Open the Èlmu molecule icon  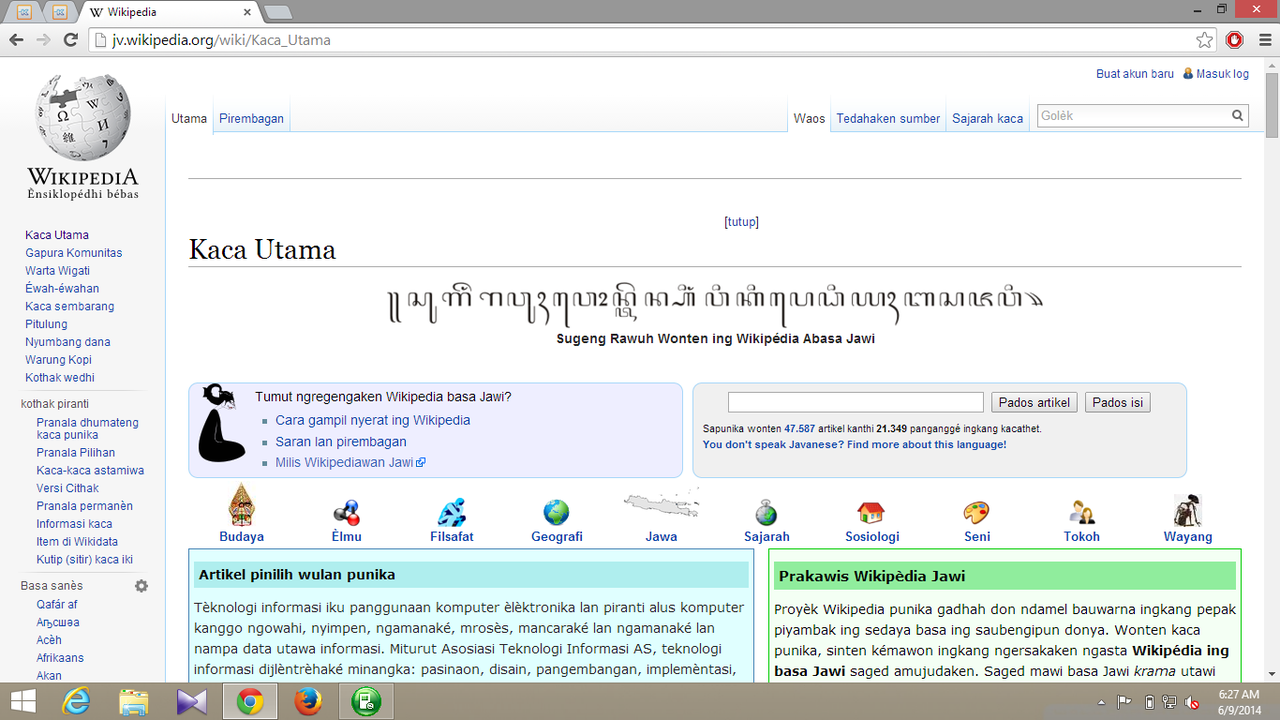346,512
